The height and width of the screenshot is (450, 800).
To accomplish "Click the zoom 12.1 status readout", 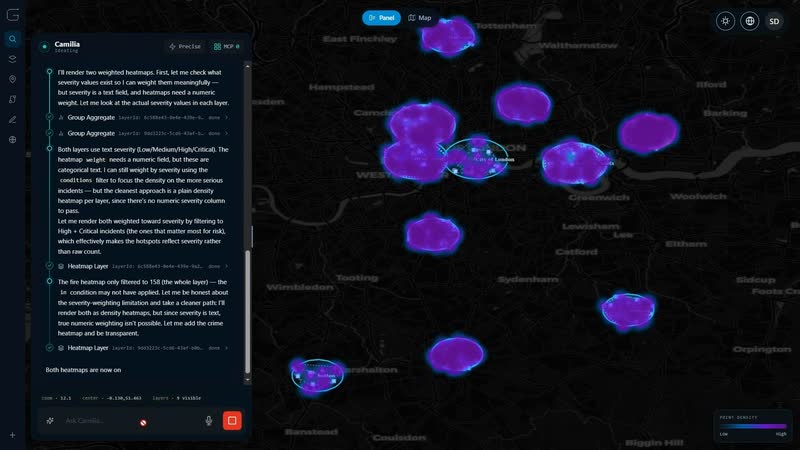I will [x=56, y=398].
